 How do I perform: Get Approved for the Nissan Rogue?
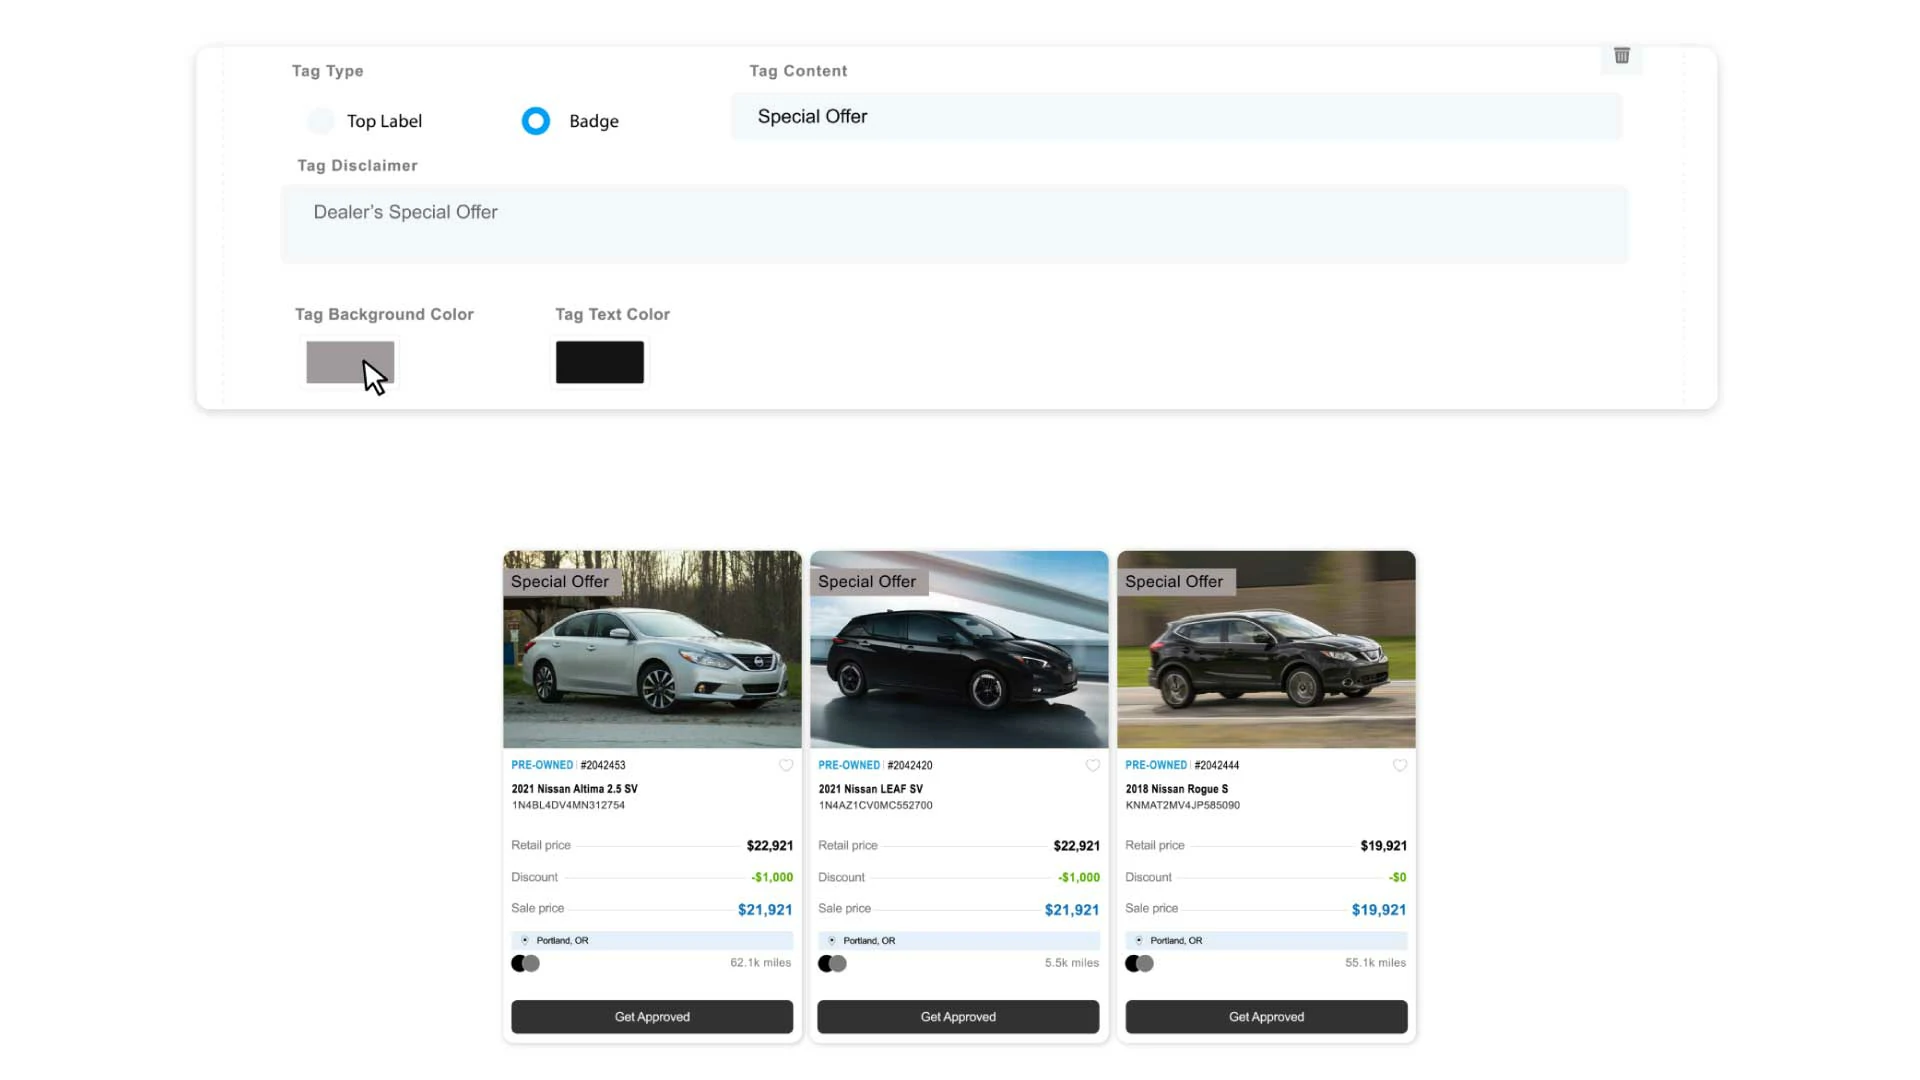click(x=1266, y=1017)
